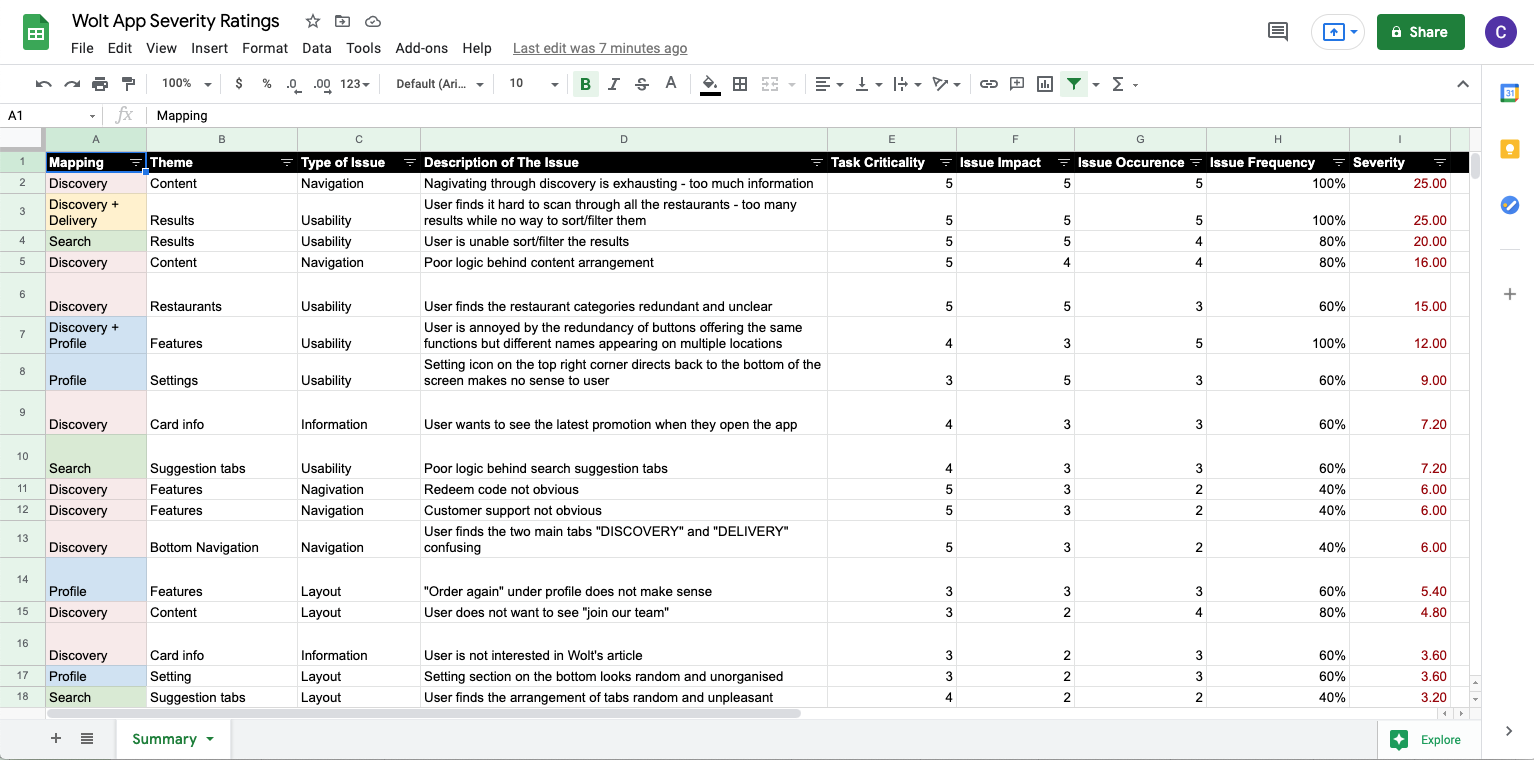The width and height of the screenshot is (1534, 760).
Task: Open the last edit history link
Action: point(600,48)
